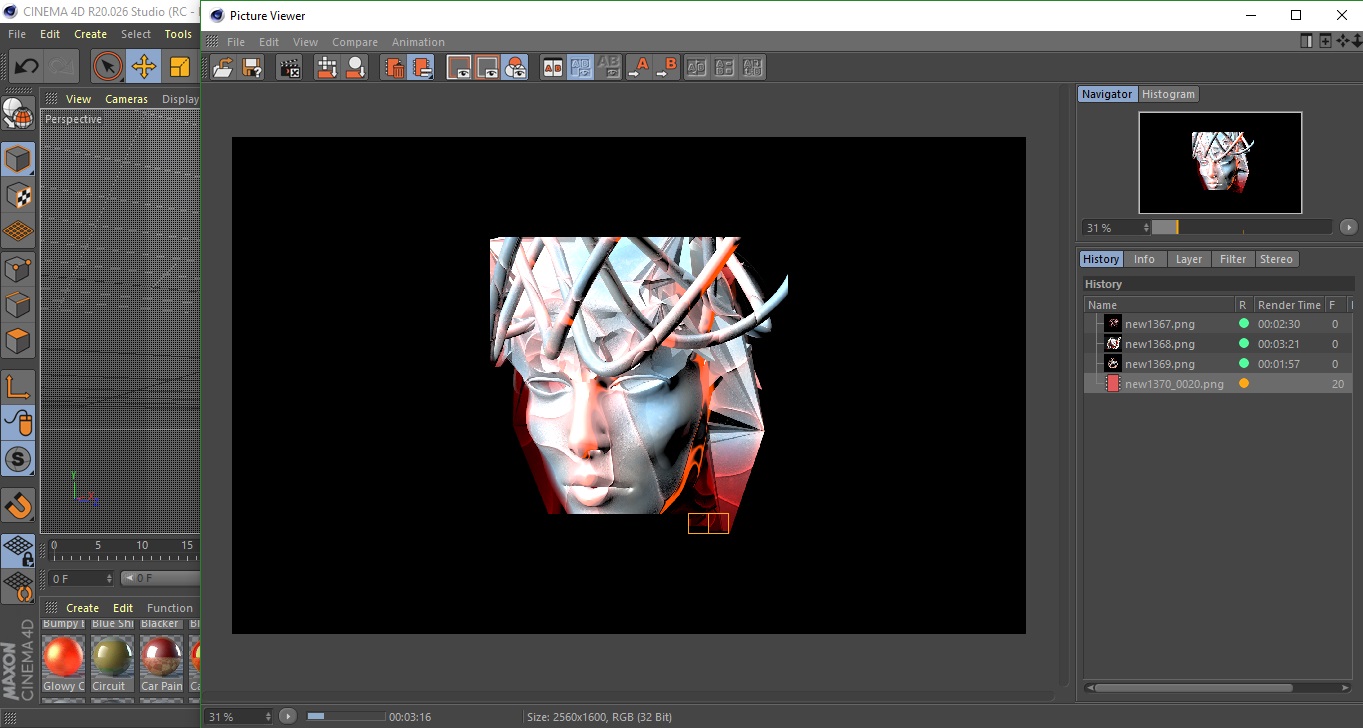This screenshot has width=1363, height=728.
Task: Select the Live Selection cursor tool
Action: (107, 67)
